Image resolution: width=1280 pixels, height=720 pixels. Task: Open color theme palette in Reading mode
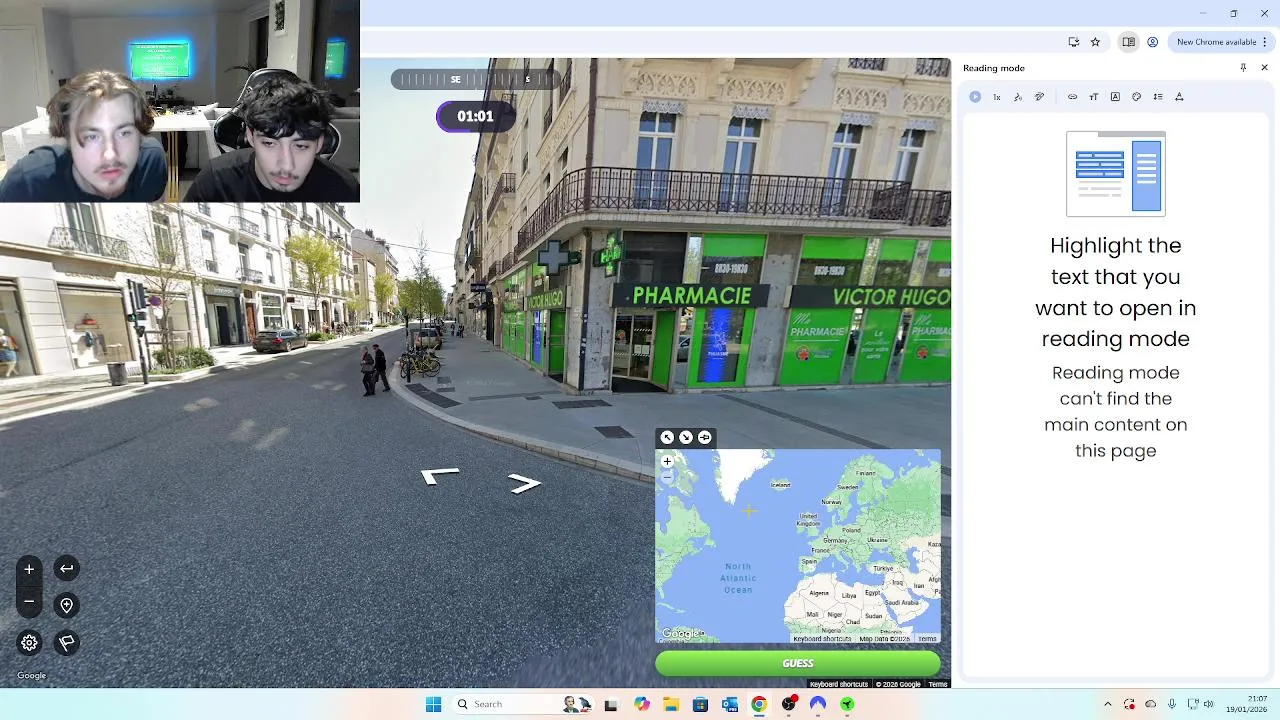(1136, 97)
